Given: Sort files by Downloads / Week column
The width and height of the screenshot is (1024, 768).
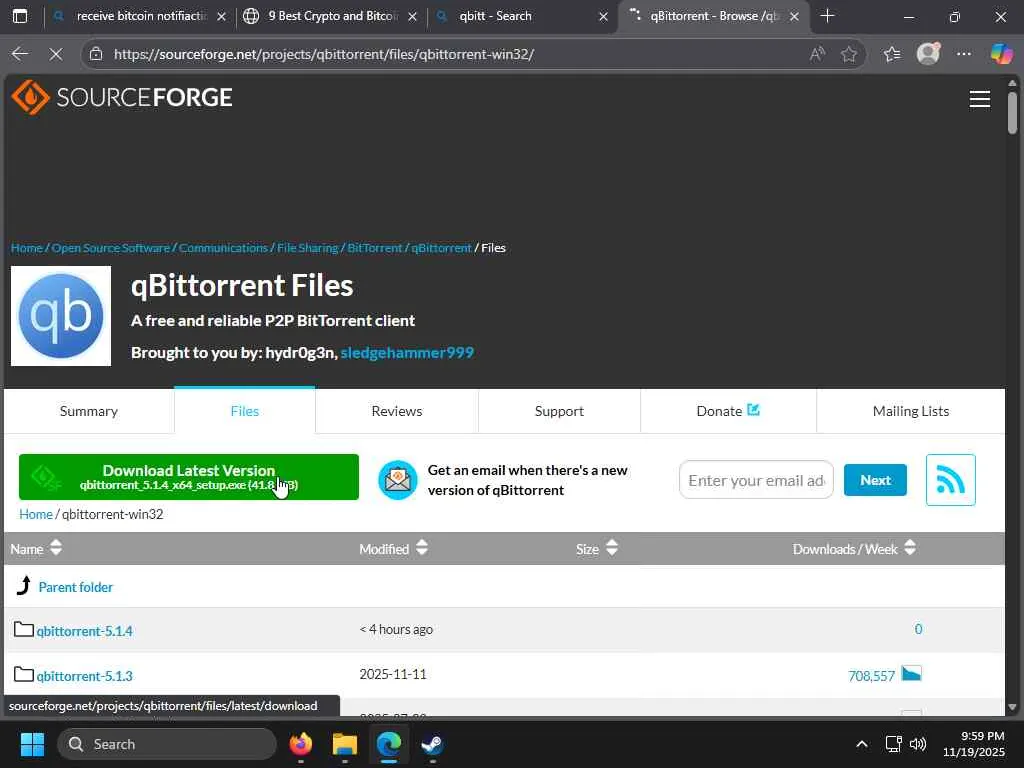Looking at the screenshot, I should 854,549.
